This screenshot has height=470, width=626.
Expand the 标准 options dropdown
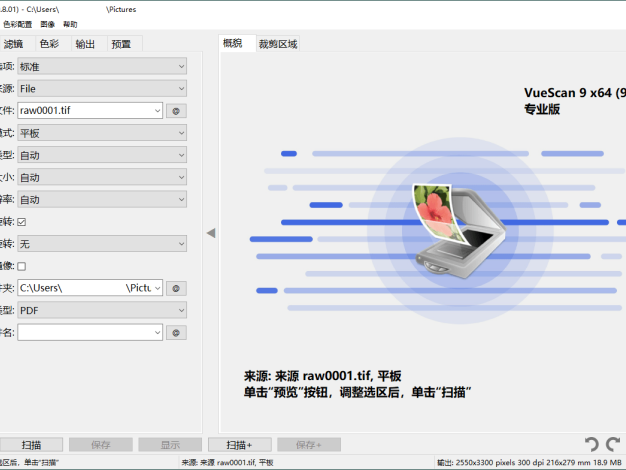point(102,66)
